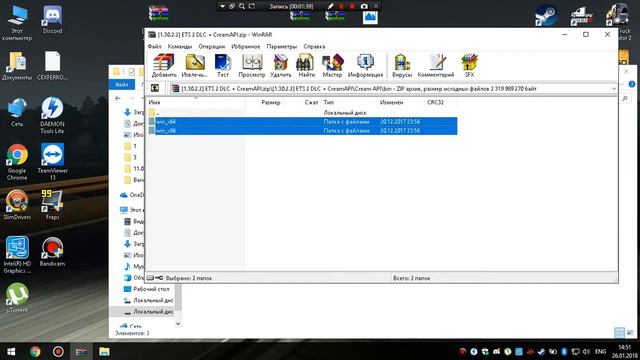640x360 pixels.
Task: Click the Bandicam desktop icon
Action: pos(52,251)
